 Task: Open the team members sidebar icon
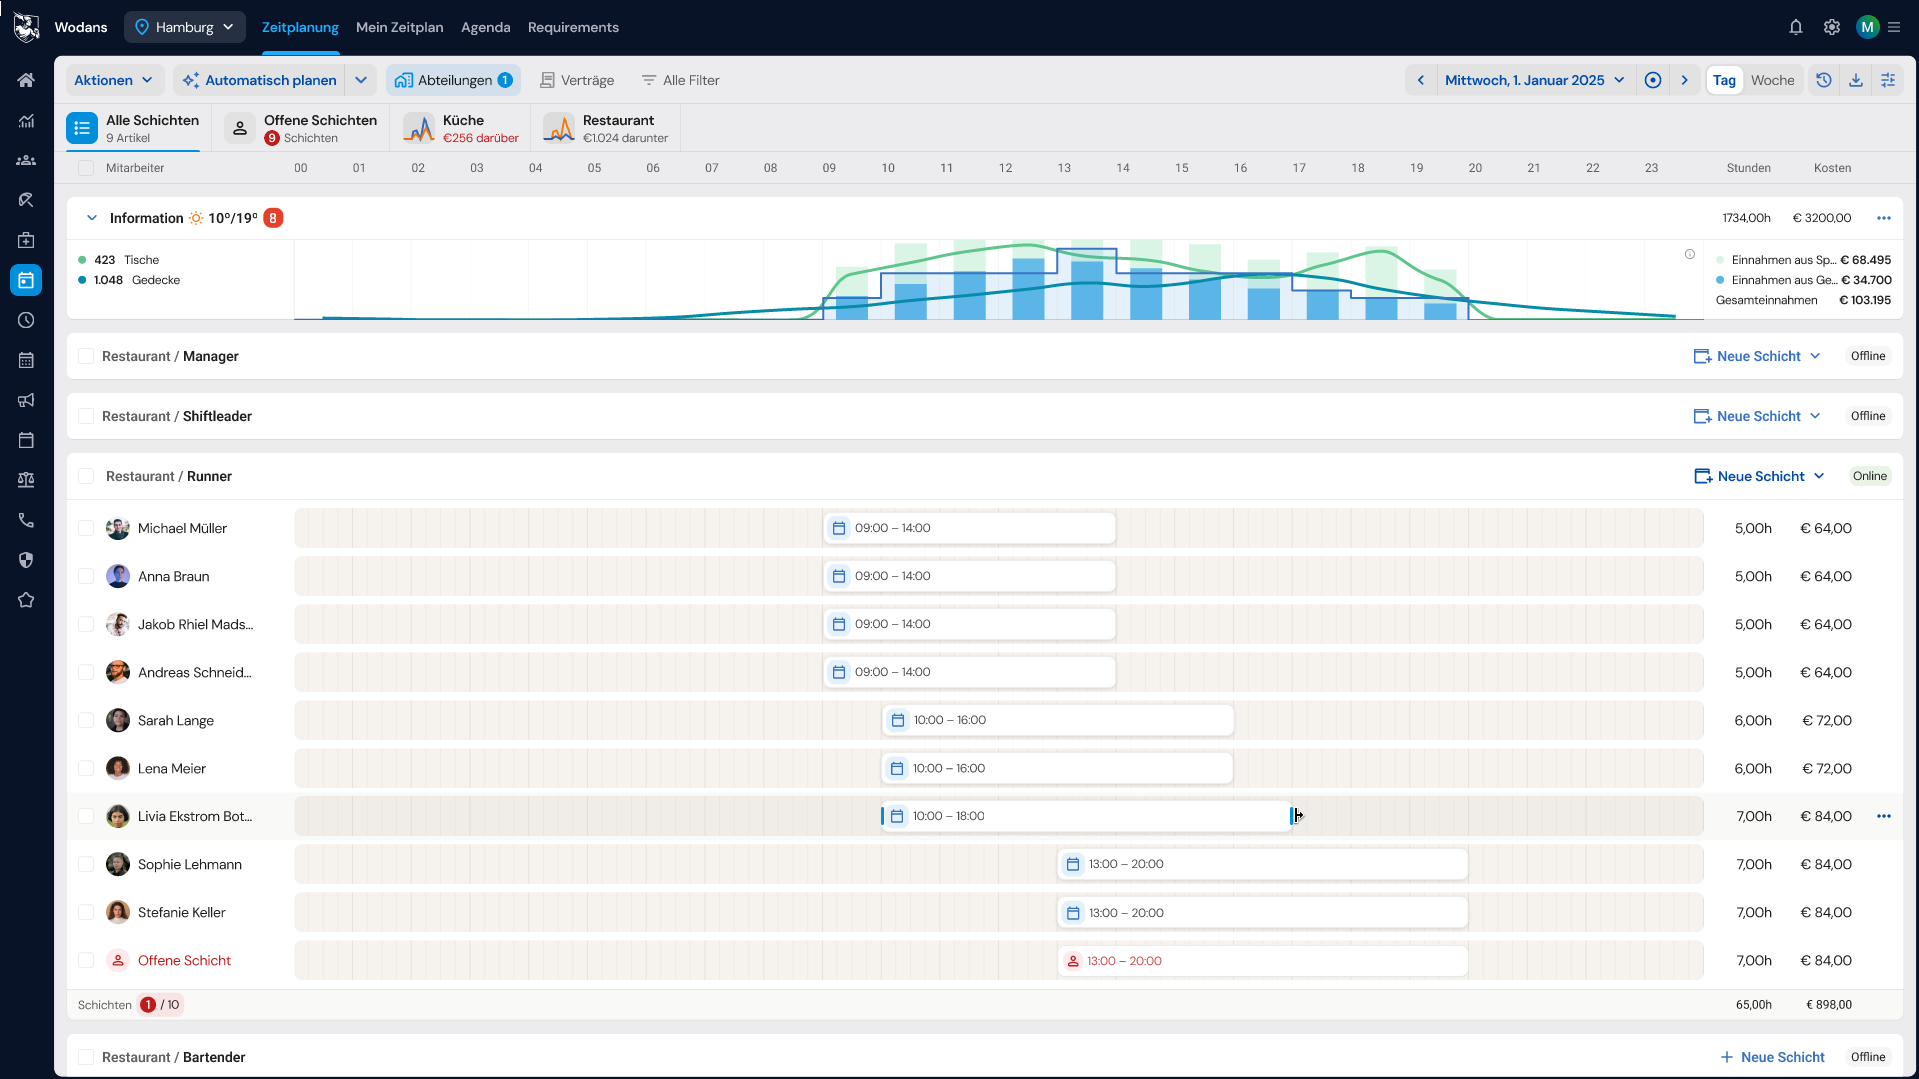pos(26,160)
